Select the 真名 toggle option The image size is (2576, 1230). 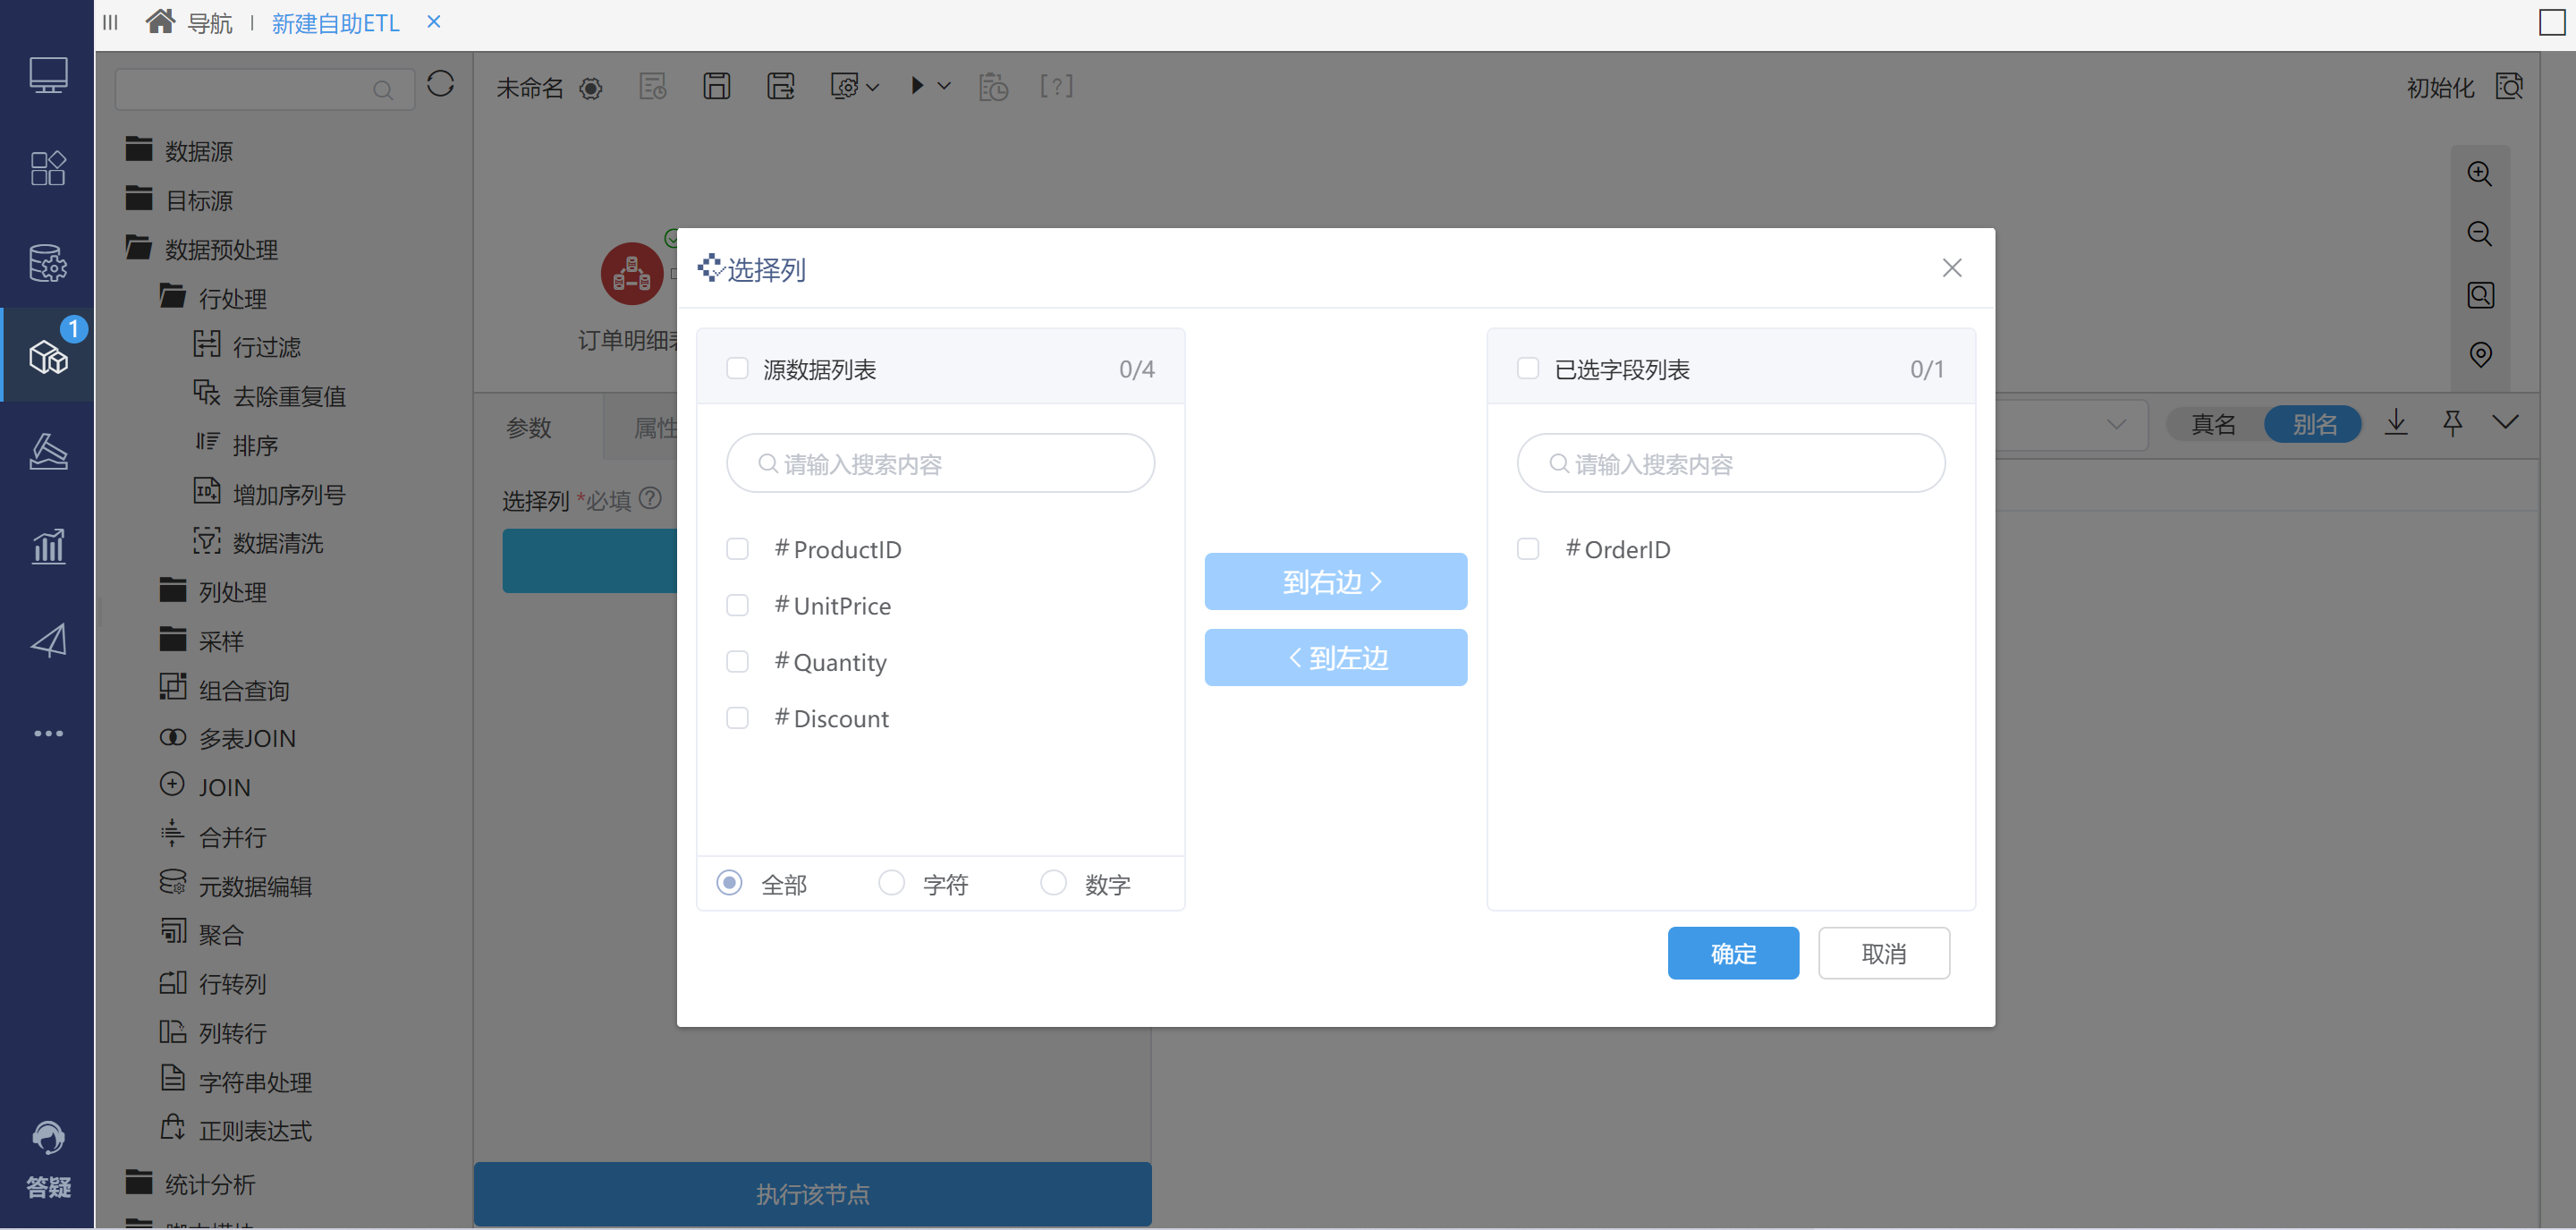[2213, 424]
